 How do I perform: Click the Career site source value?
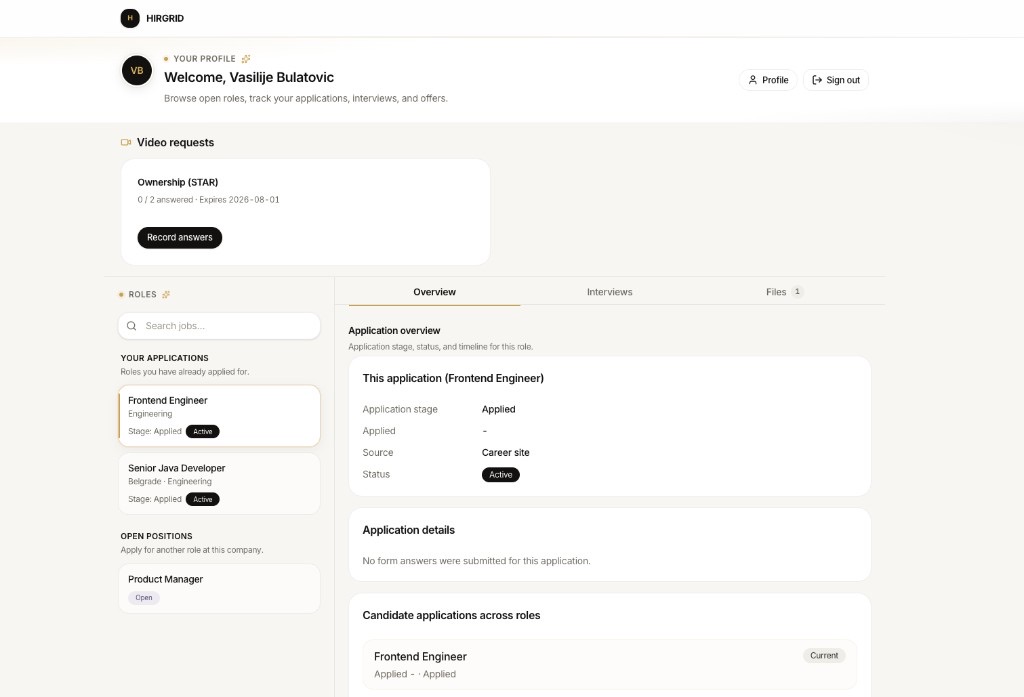tap(505, 453)
